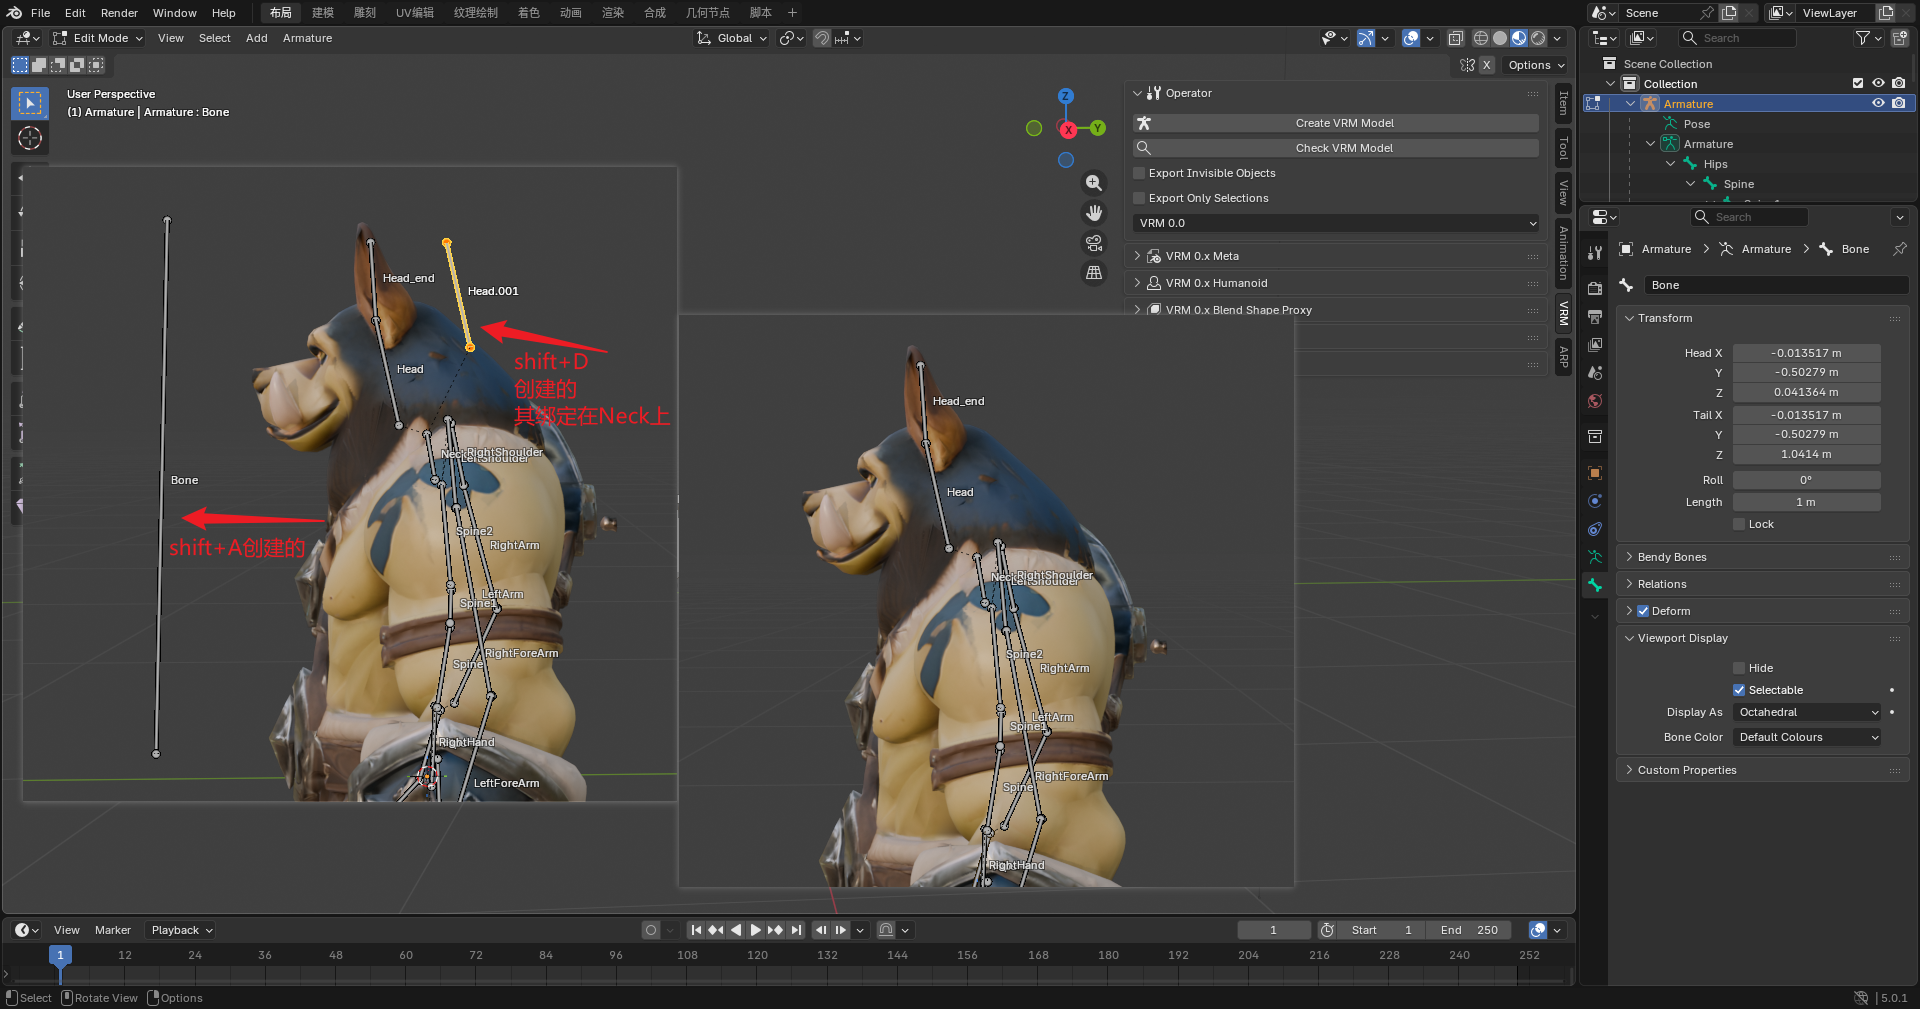Open the Object Constraints properties tab
Image resolution: width=1920 pixels, height=1009 pixels.
1595,529
